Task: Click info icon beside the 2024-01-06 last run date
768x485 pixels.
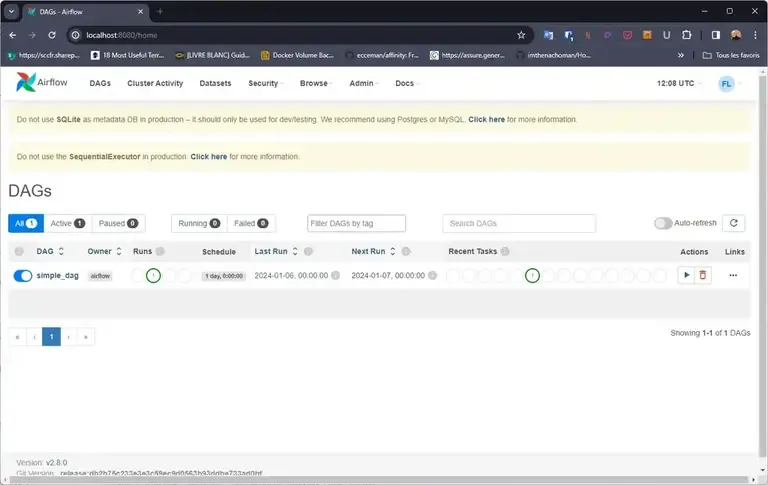Action: (336, 275)
